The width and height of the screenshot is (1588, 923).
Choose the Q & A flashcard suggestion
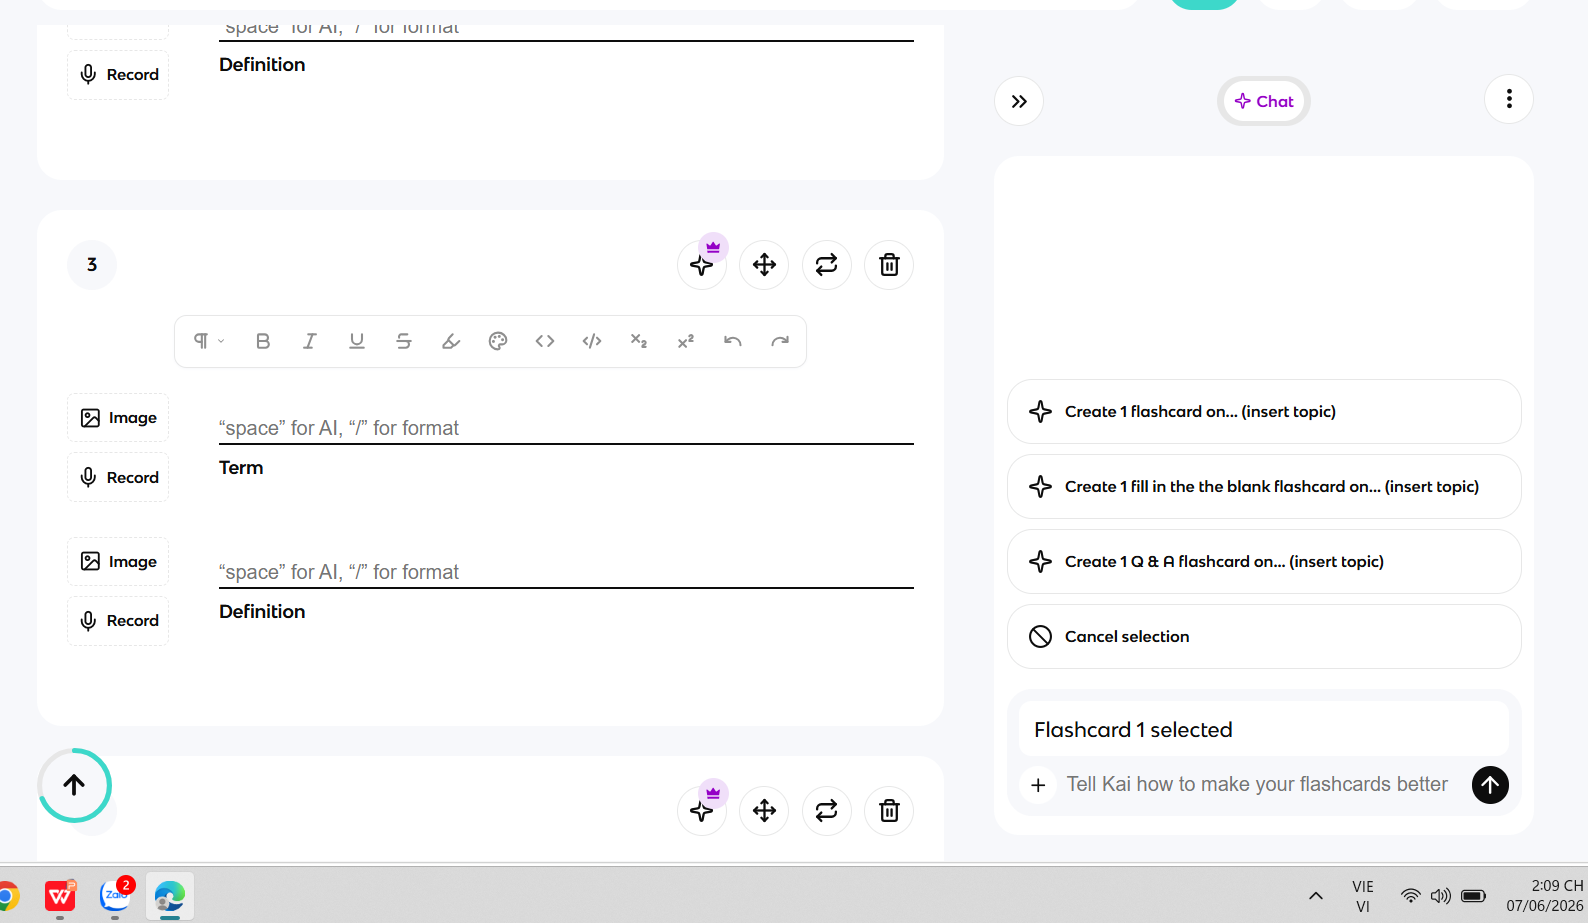click(1264, 562)
